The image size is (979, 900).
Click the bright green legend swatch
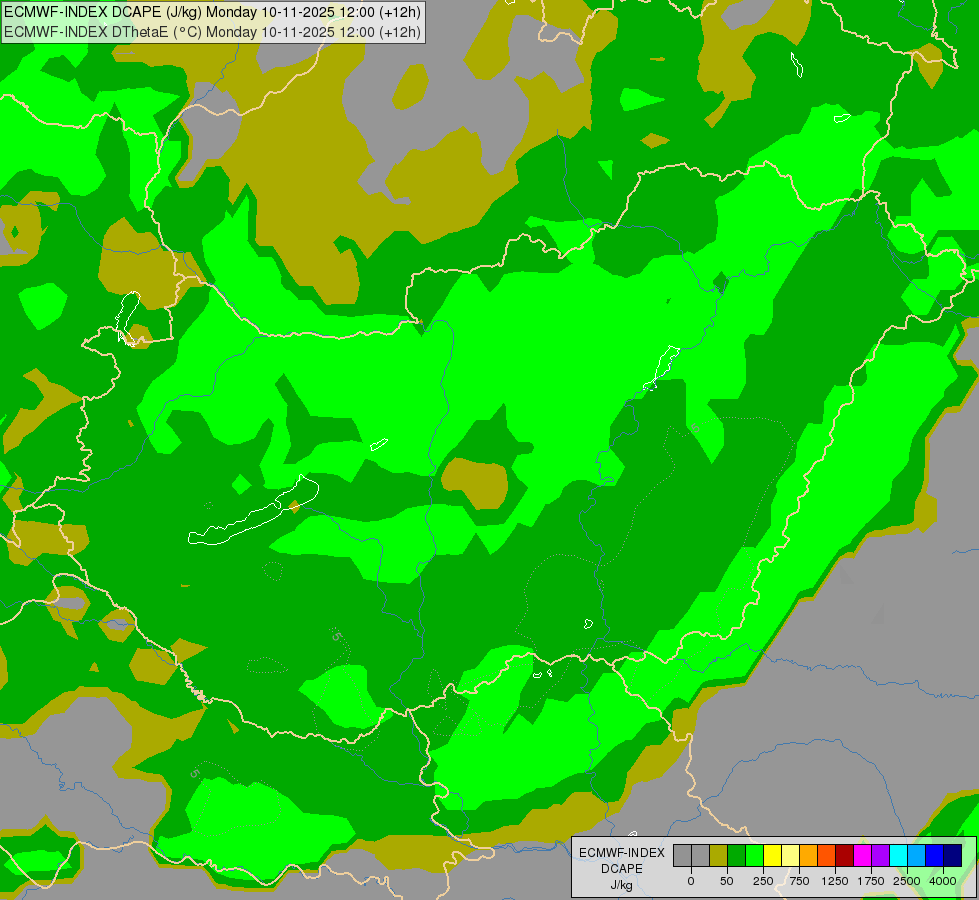755,855
